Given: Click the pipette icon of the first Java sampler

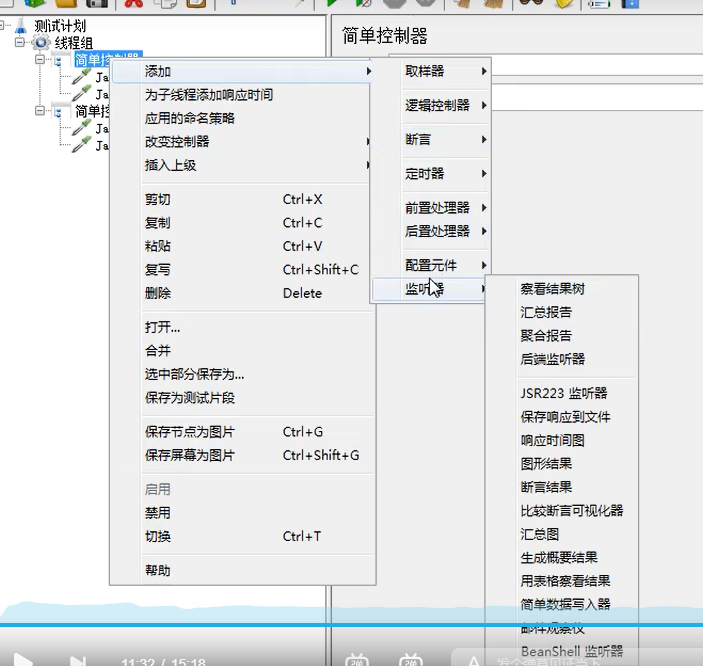Looking at the screenshot, I should (81, 77).
